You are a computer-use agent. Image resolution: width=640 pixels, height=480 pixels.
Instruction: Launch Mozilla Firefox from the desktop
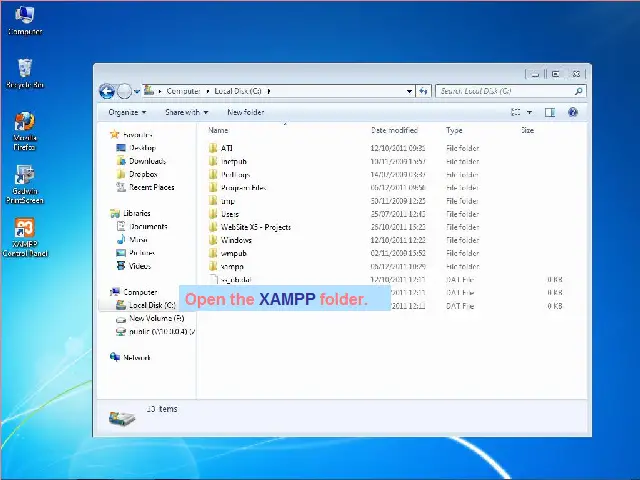pos(24,131)
